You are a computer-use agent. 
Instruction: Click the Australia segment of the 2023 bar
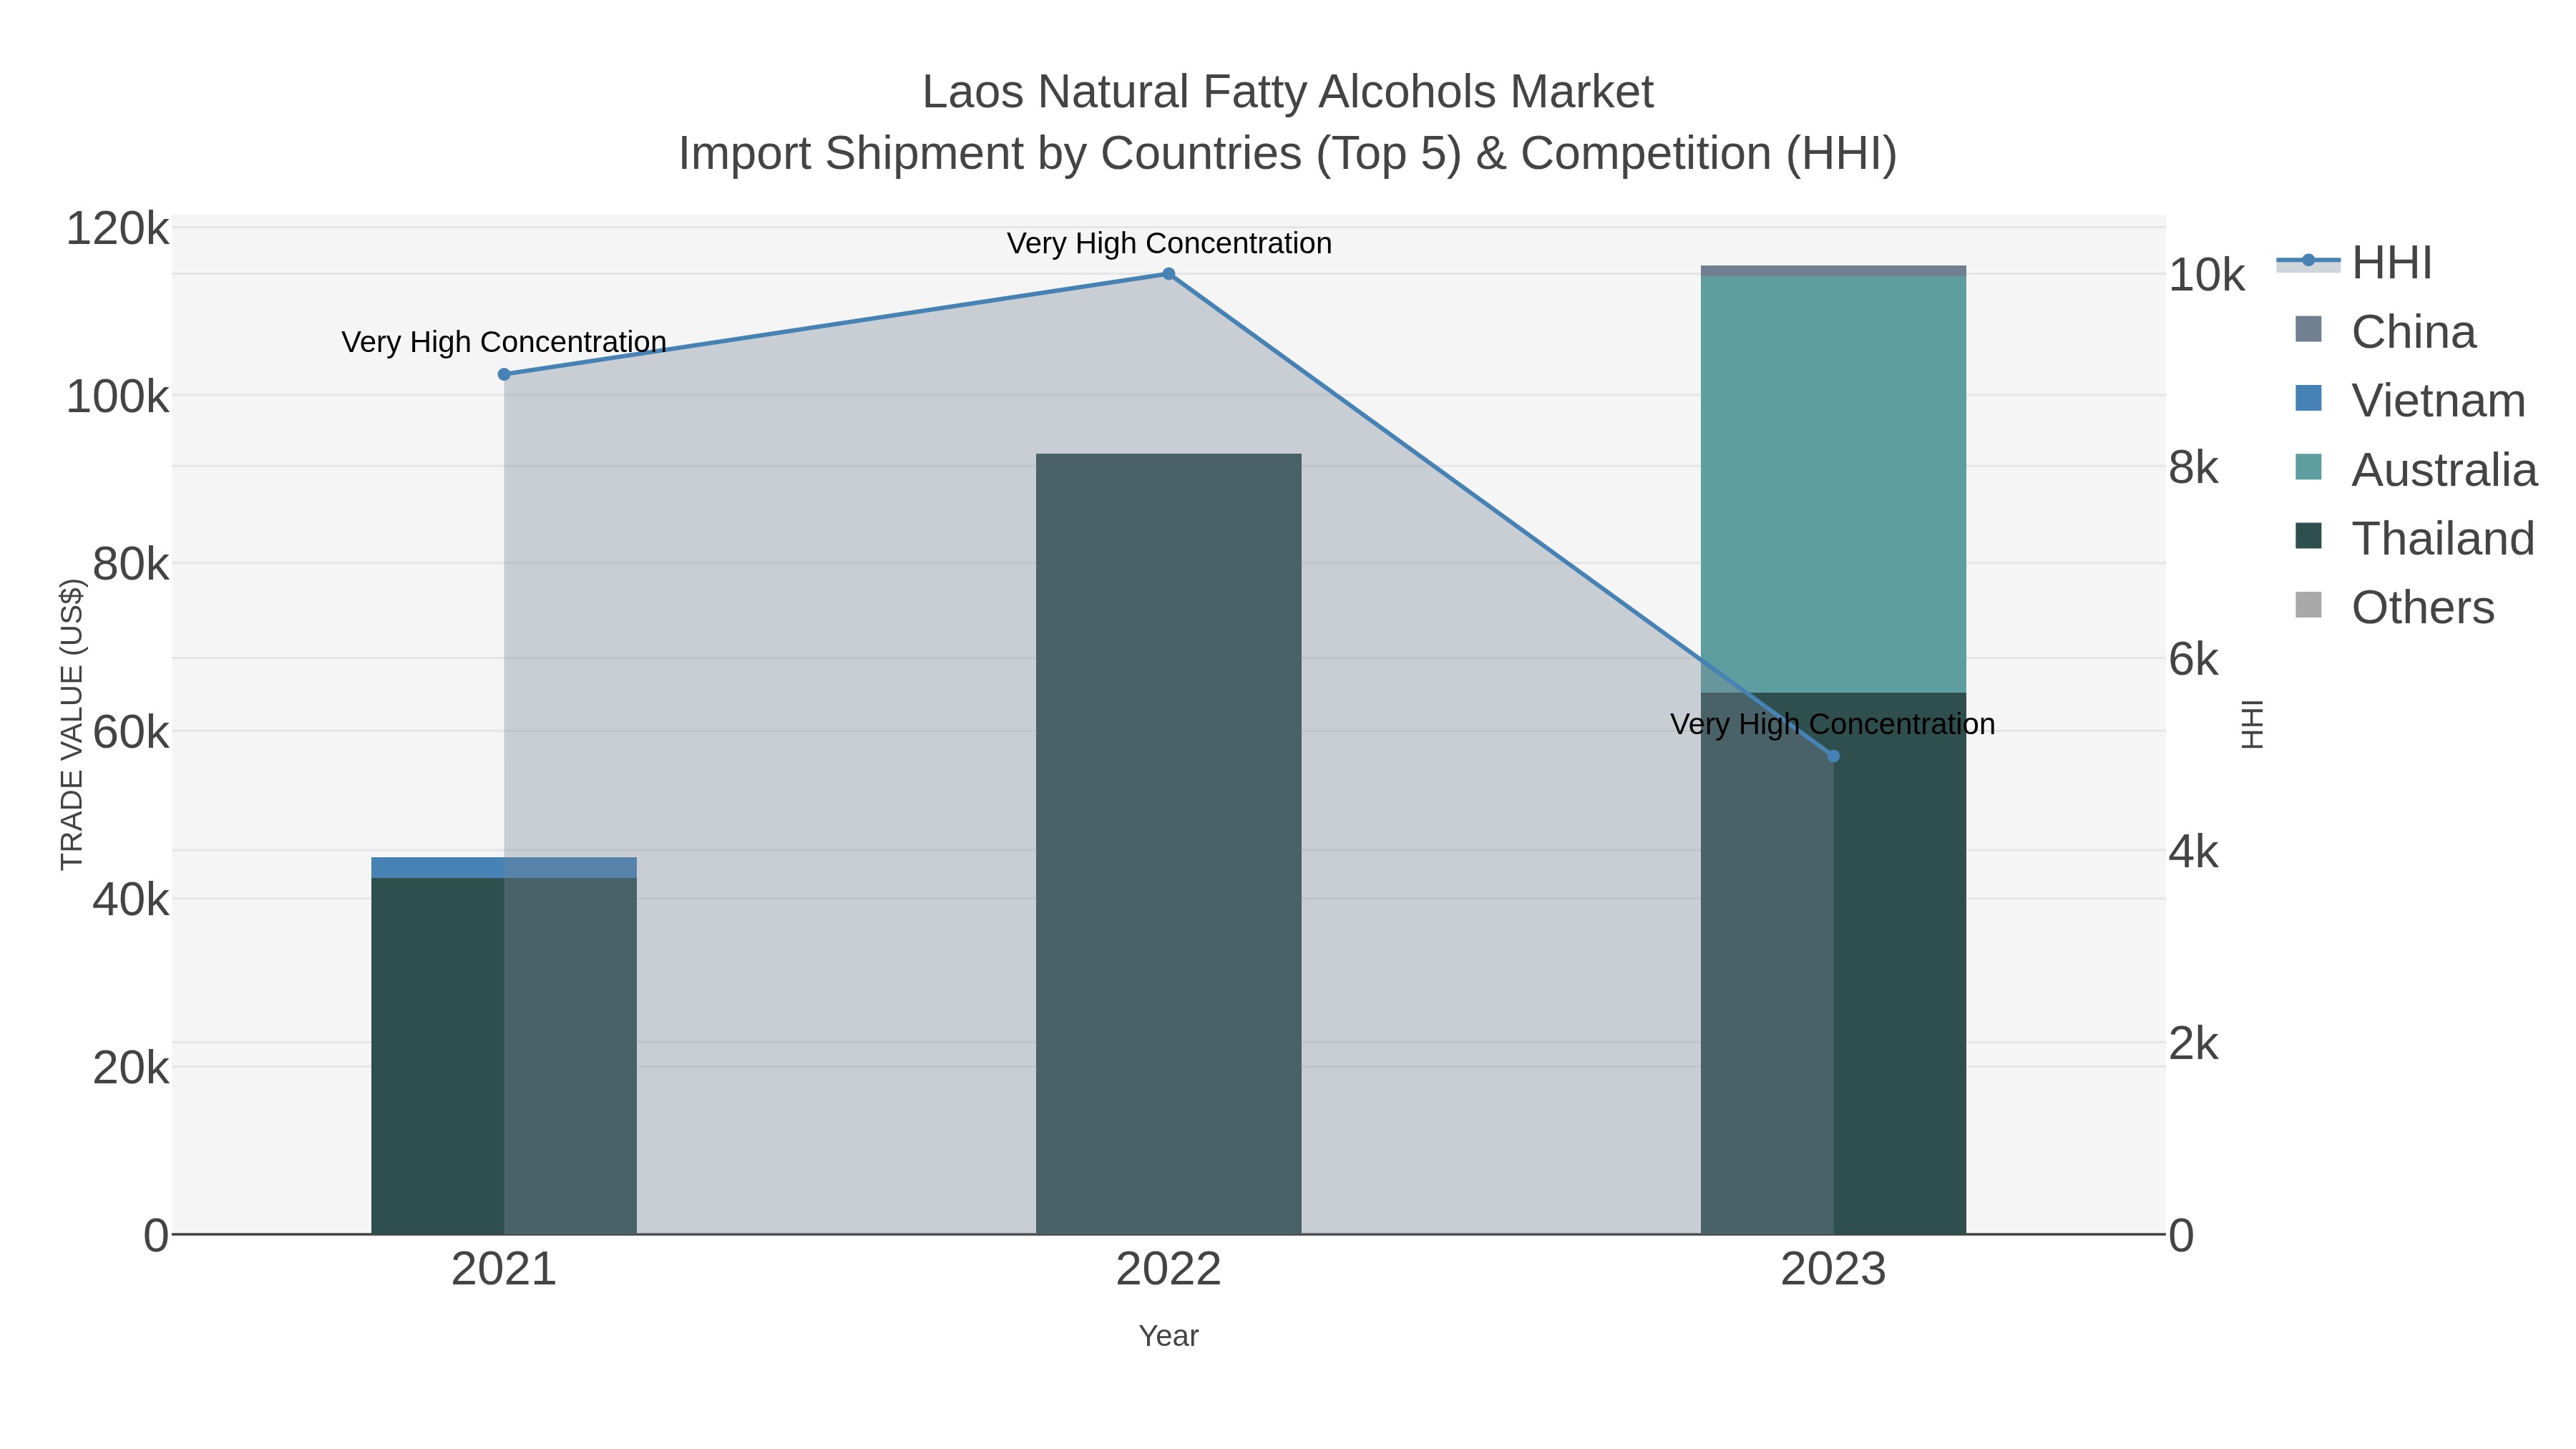[x=1833, y=484]
